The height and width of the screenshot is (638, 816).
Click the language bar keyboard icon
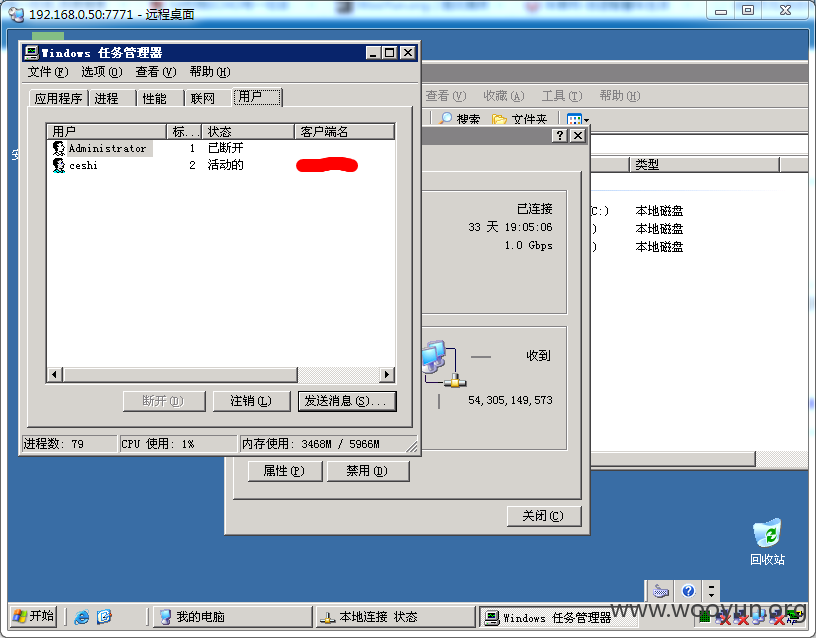[661, 591]
